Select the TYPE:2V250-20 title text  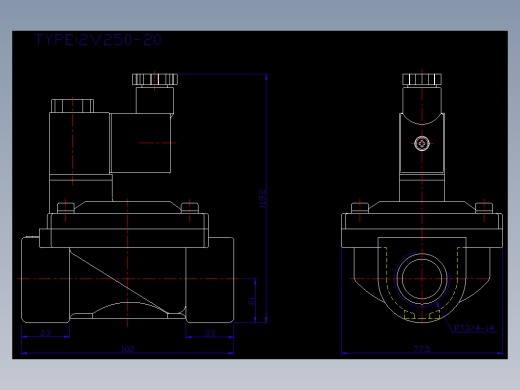[x=98, y=40]
